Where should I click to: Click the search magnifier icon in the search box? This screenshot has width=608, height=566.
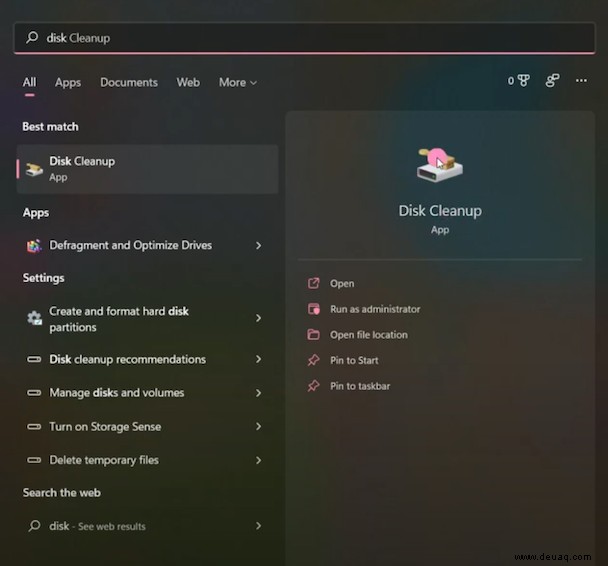(x=32, y=38)
